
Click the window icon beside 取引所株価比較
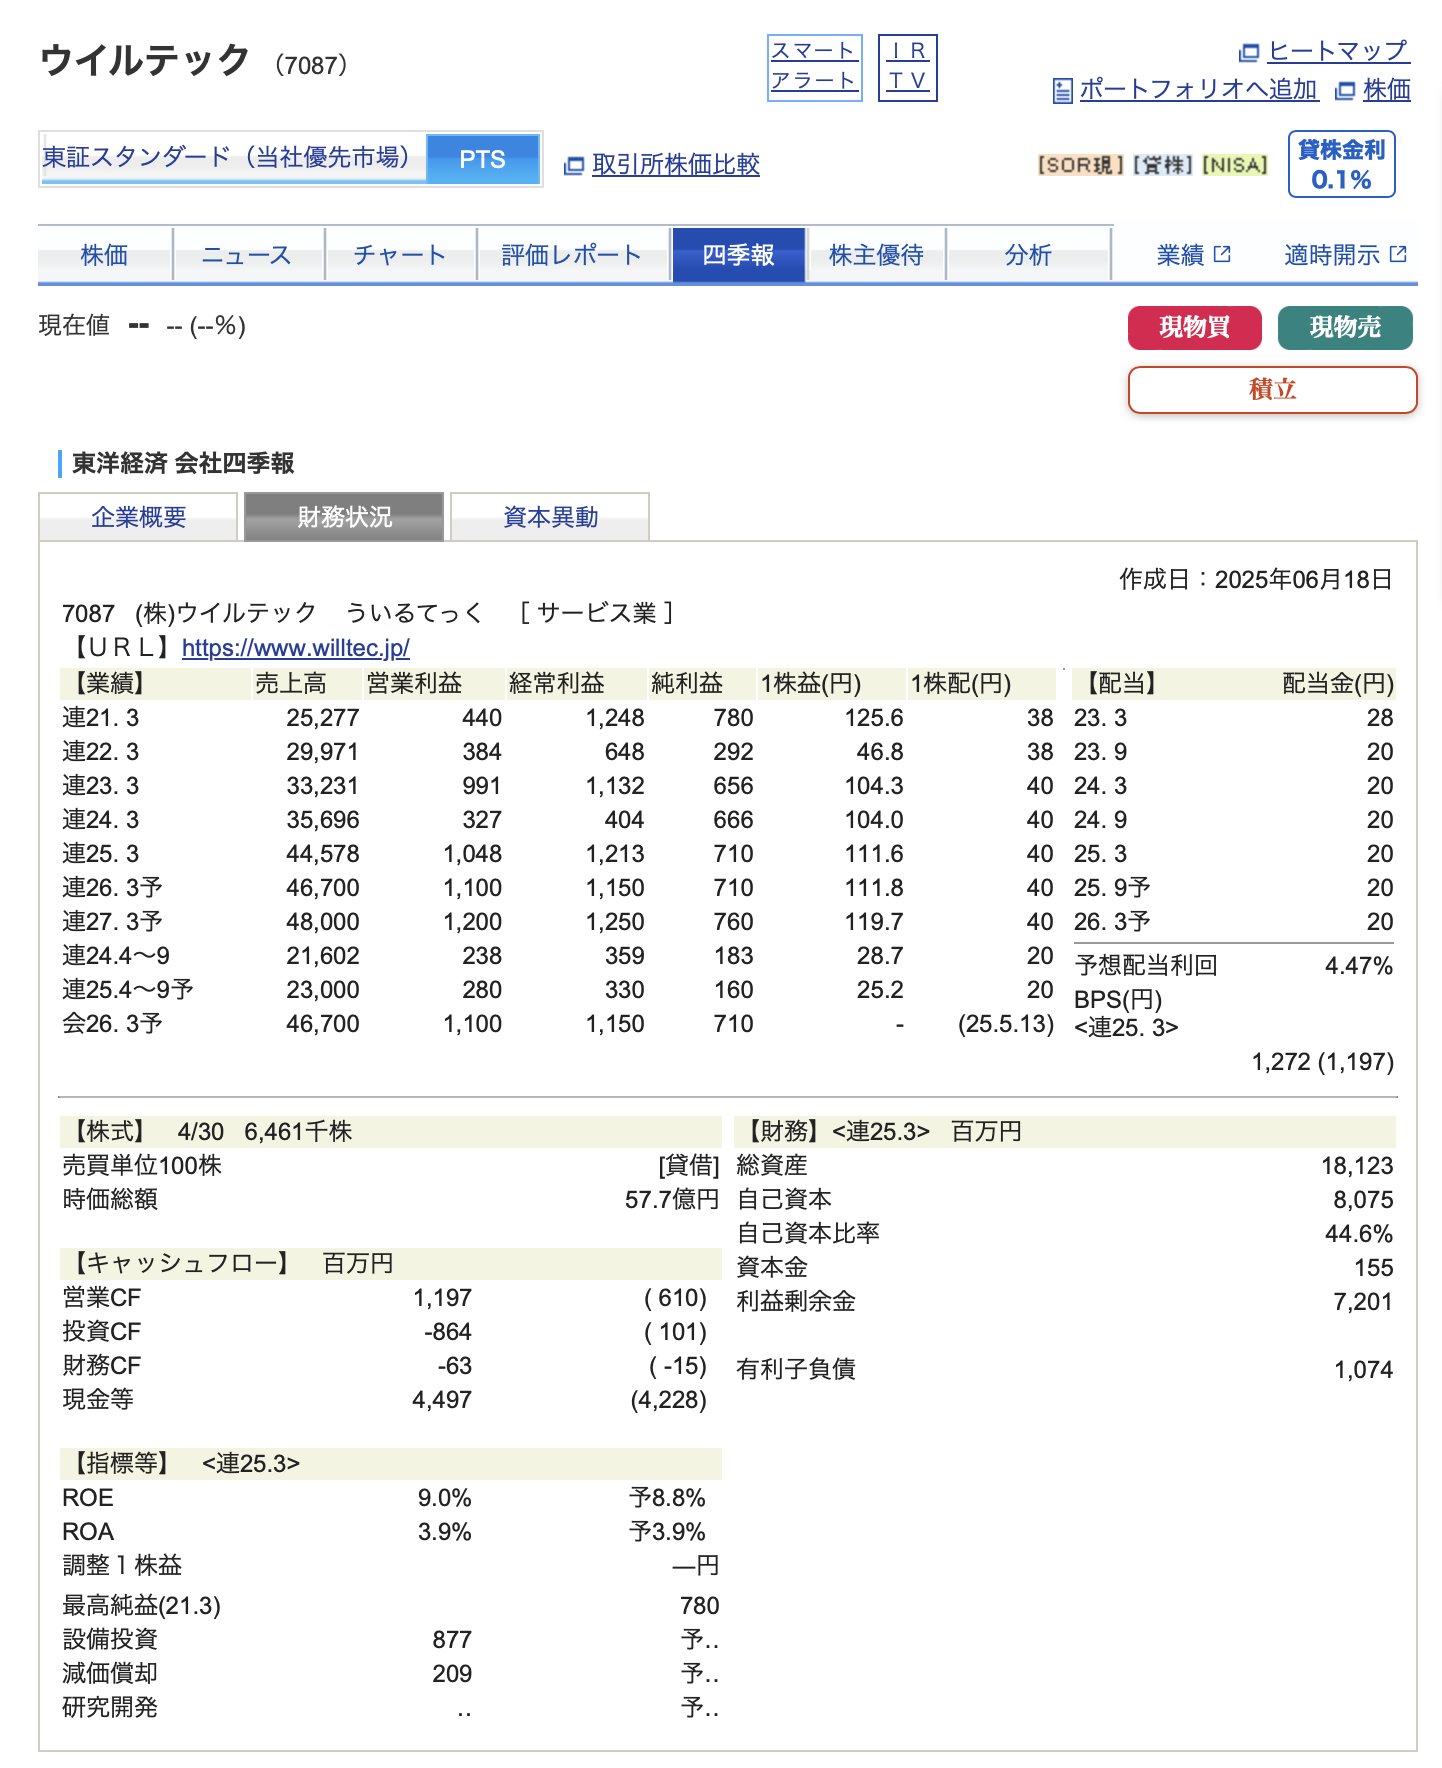[x=574, y=166]
